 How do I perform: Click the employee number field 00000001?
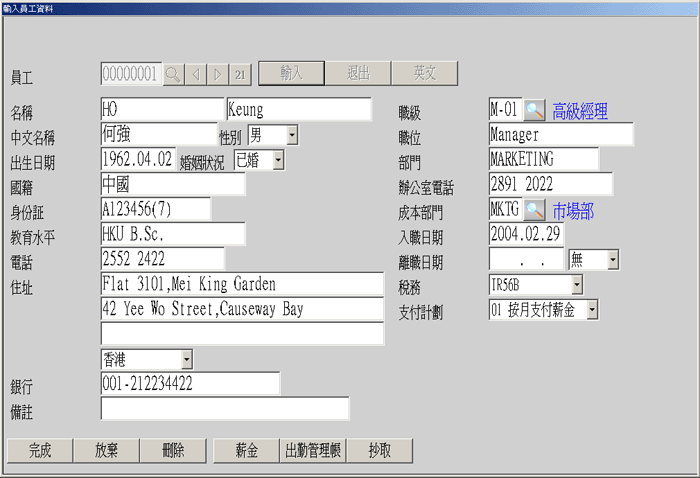tap(131, 74)
